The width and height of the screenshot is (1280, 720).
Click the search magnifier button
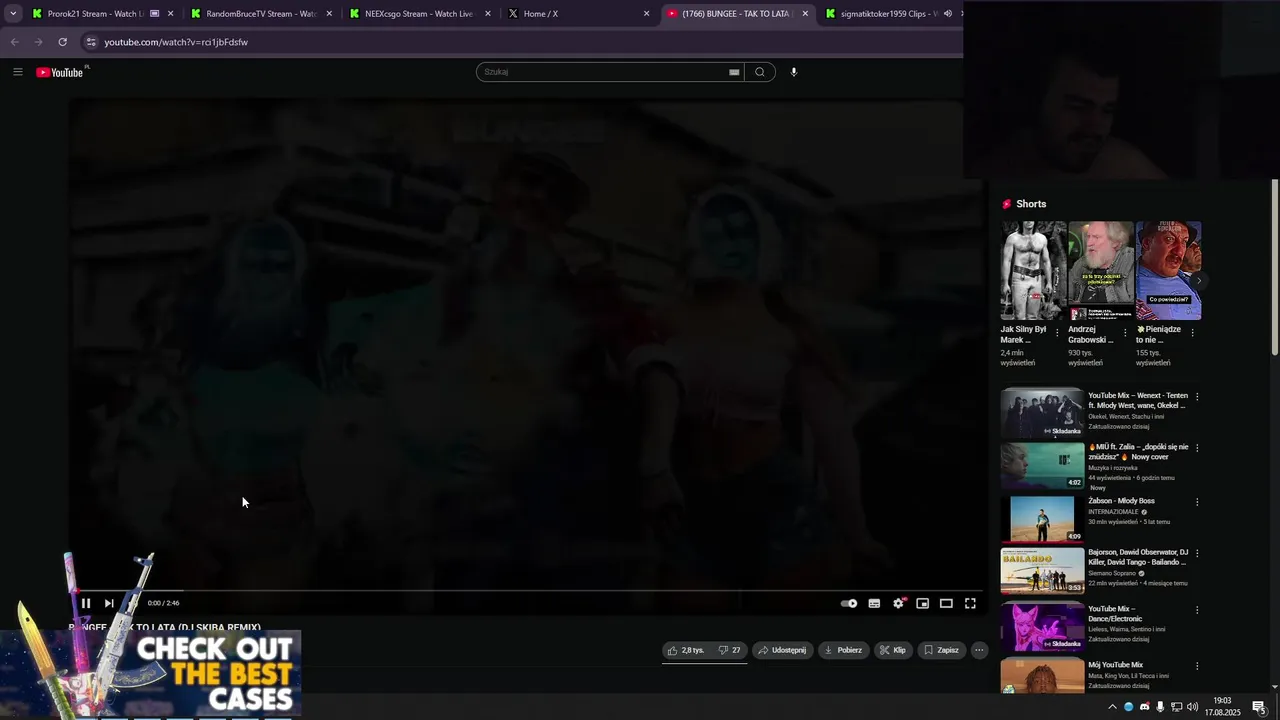tap(760, 72)
